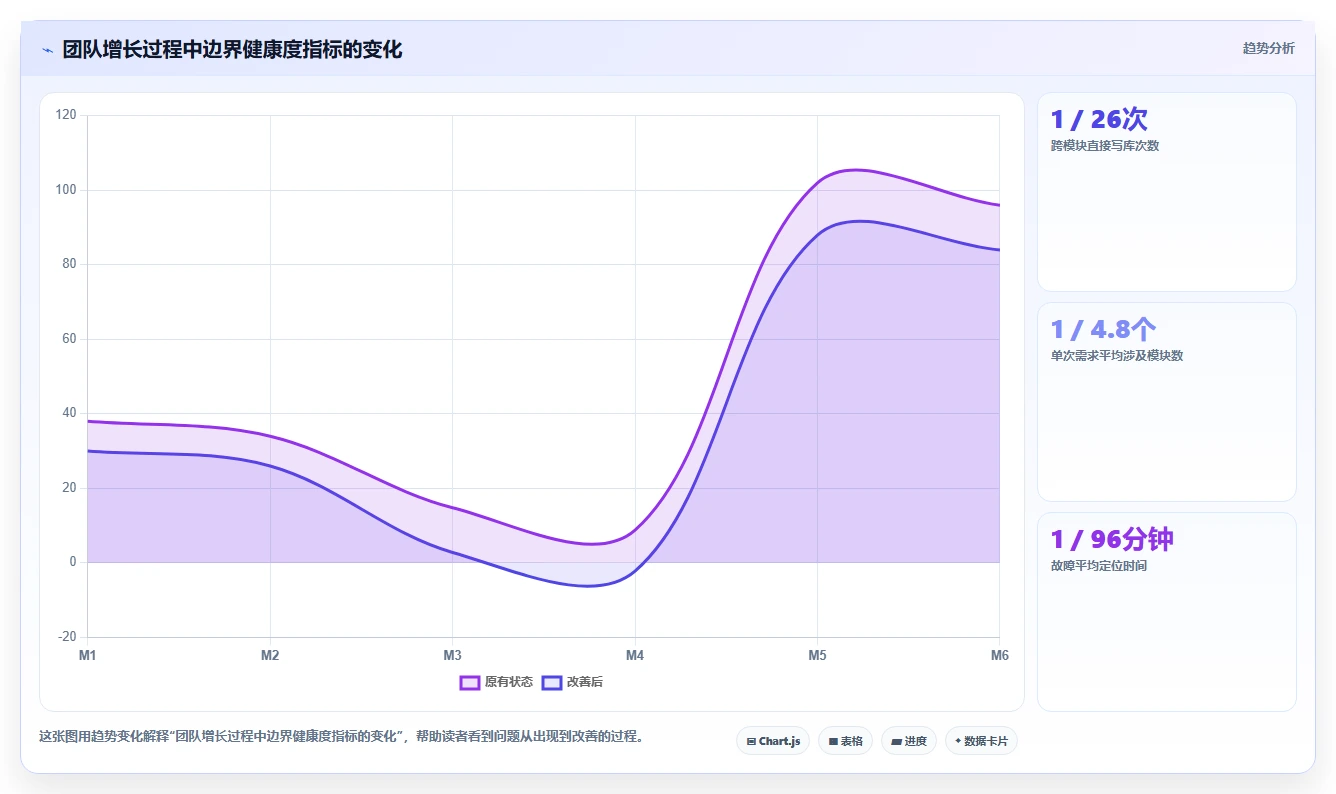Click the 趋势分析 label in the header
The image size is (1336, 794).
click(1268, 48)
